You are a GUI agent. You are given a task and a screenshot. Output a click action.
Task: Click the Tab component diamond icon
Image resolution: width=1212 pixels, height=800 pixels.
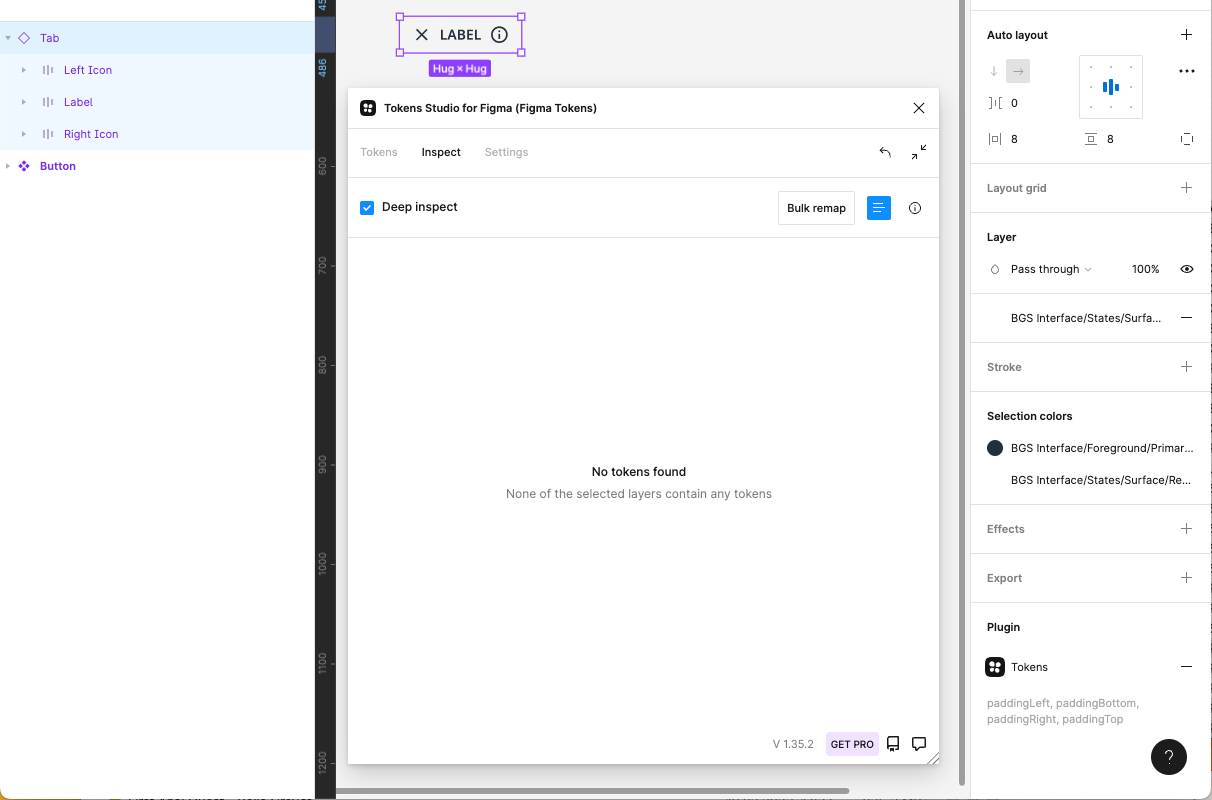click(x=24, y=38)
